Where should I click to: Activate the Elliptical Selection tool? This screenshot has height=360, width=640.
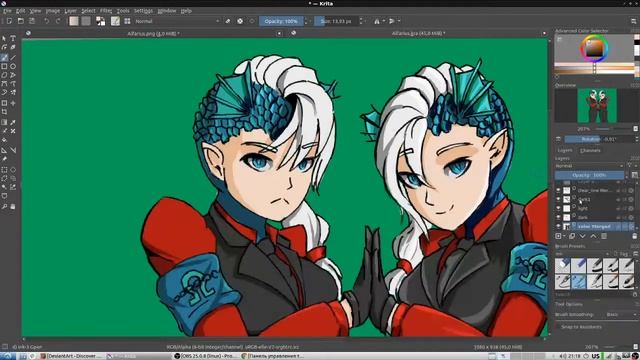13,169
